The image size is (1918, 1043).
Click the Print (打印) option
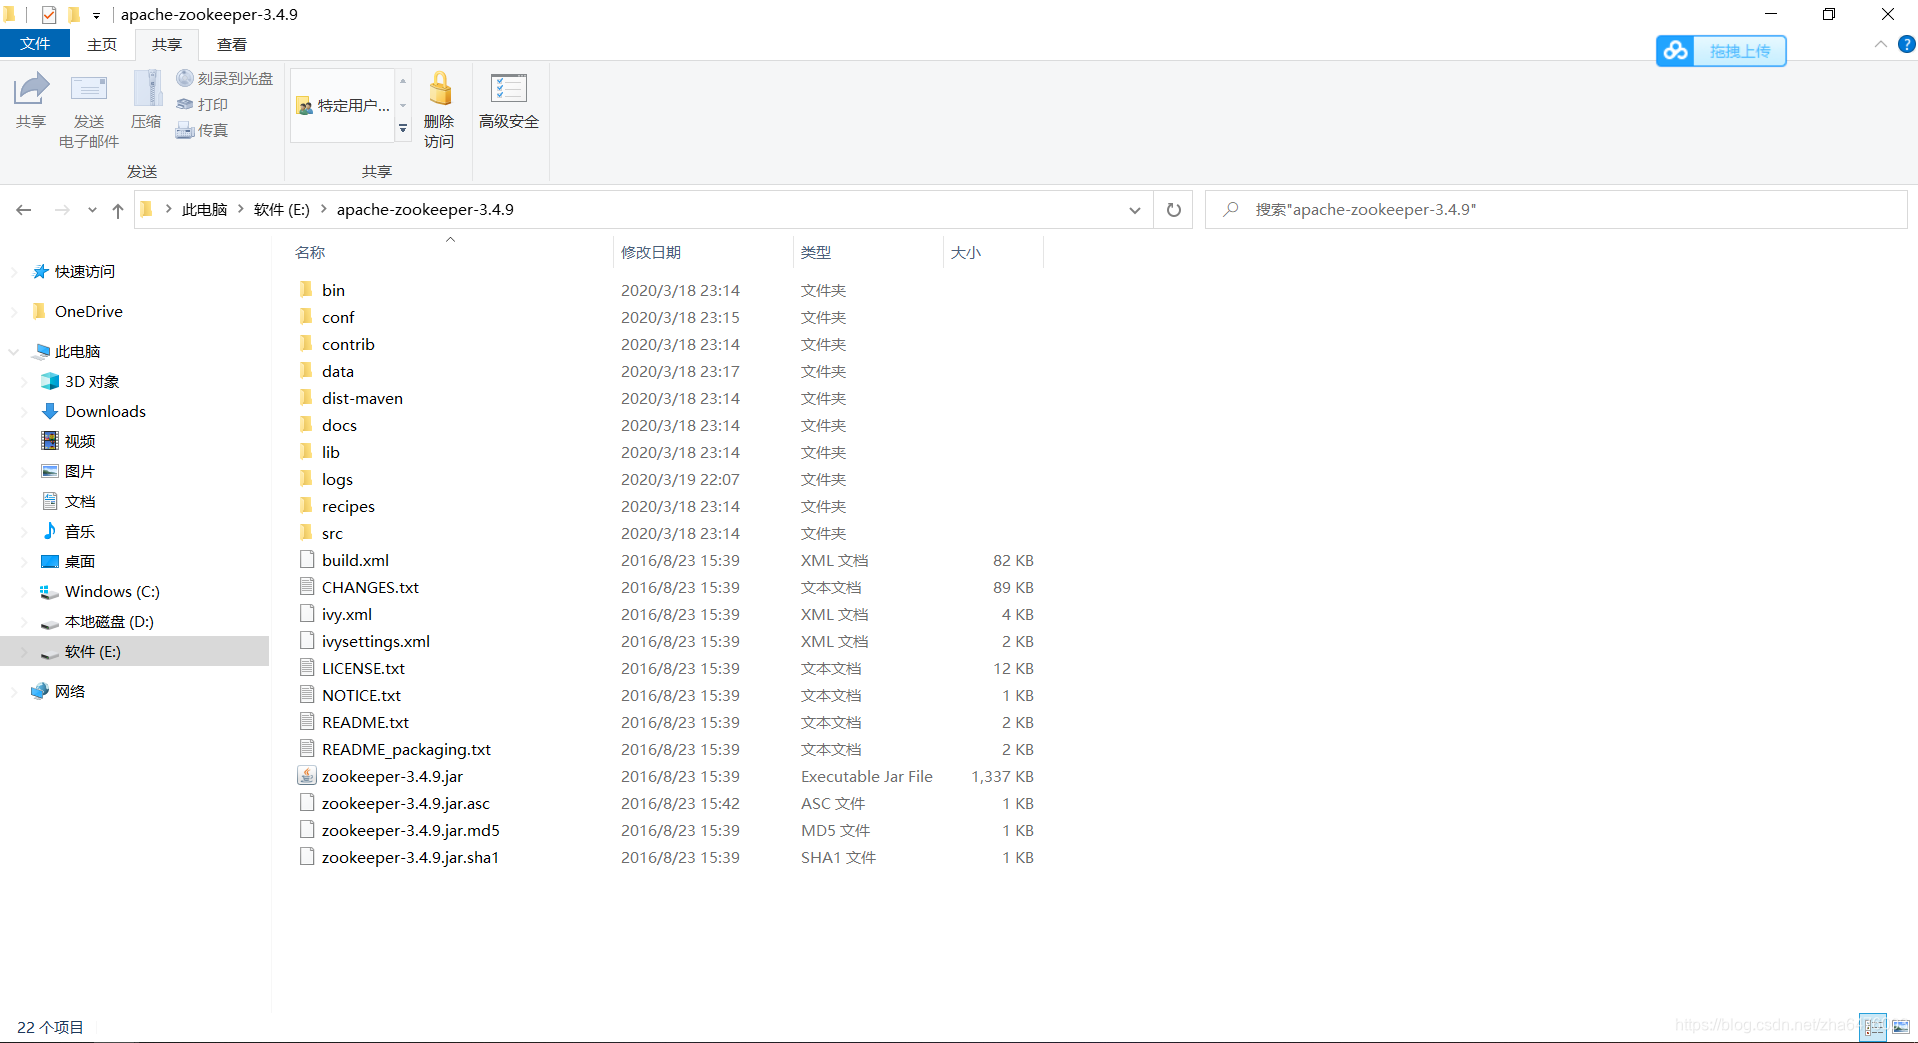click(x=203, y=104)
